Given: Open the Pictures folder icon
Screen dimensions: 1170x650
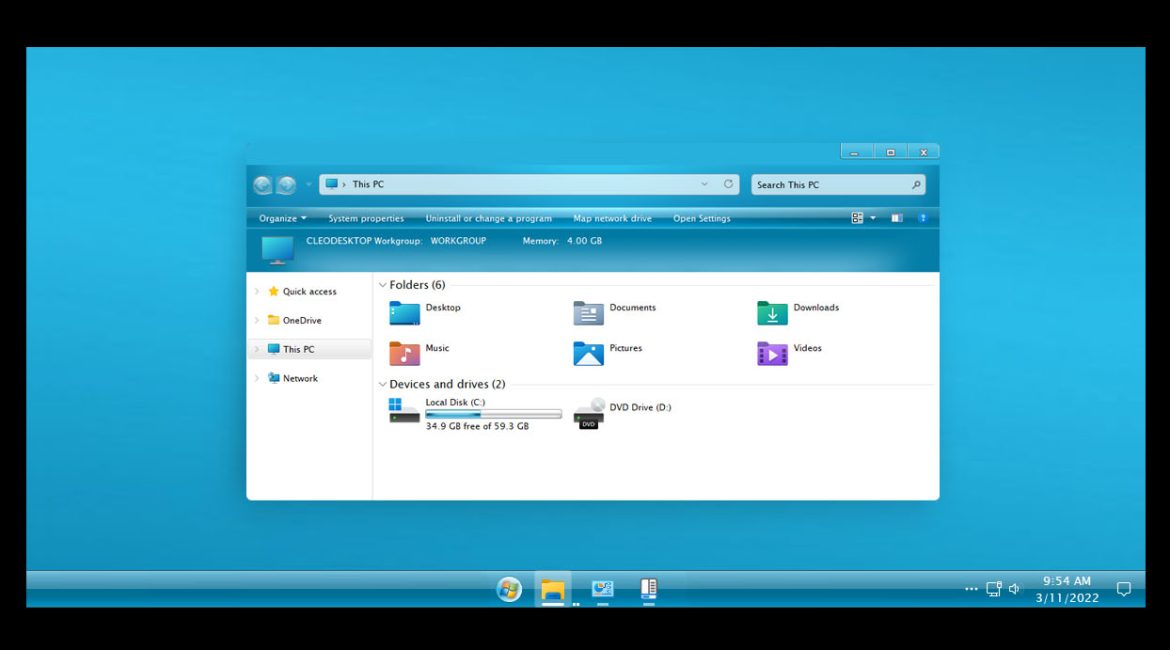Looking at the screenshot, I should coord(588,354).
